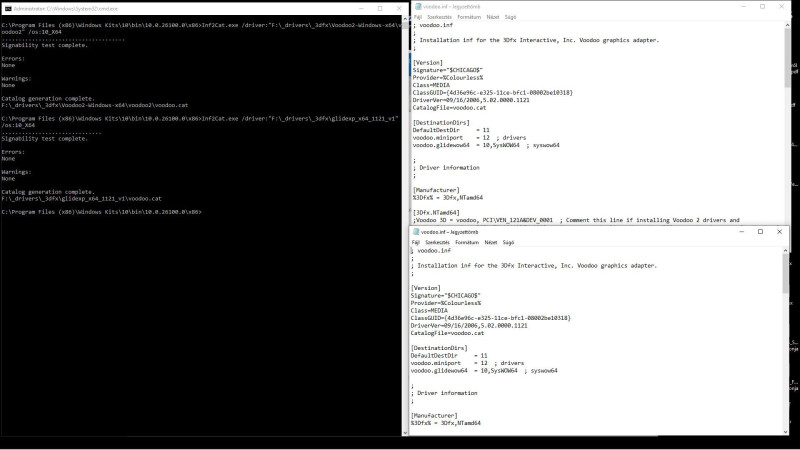Click 'Class=MEDIA' line in upper Notepad

pyautogui.click(x=431, y=85)
